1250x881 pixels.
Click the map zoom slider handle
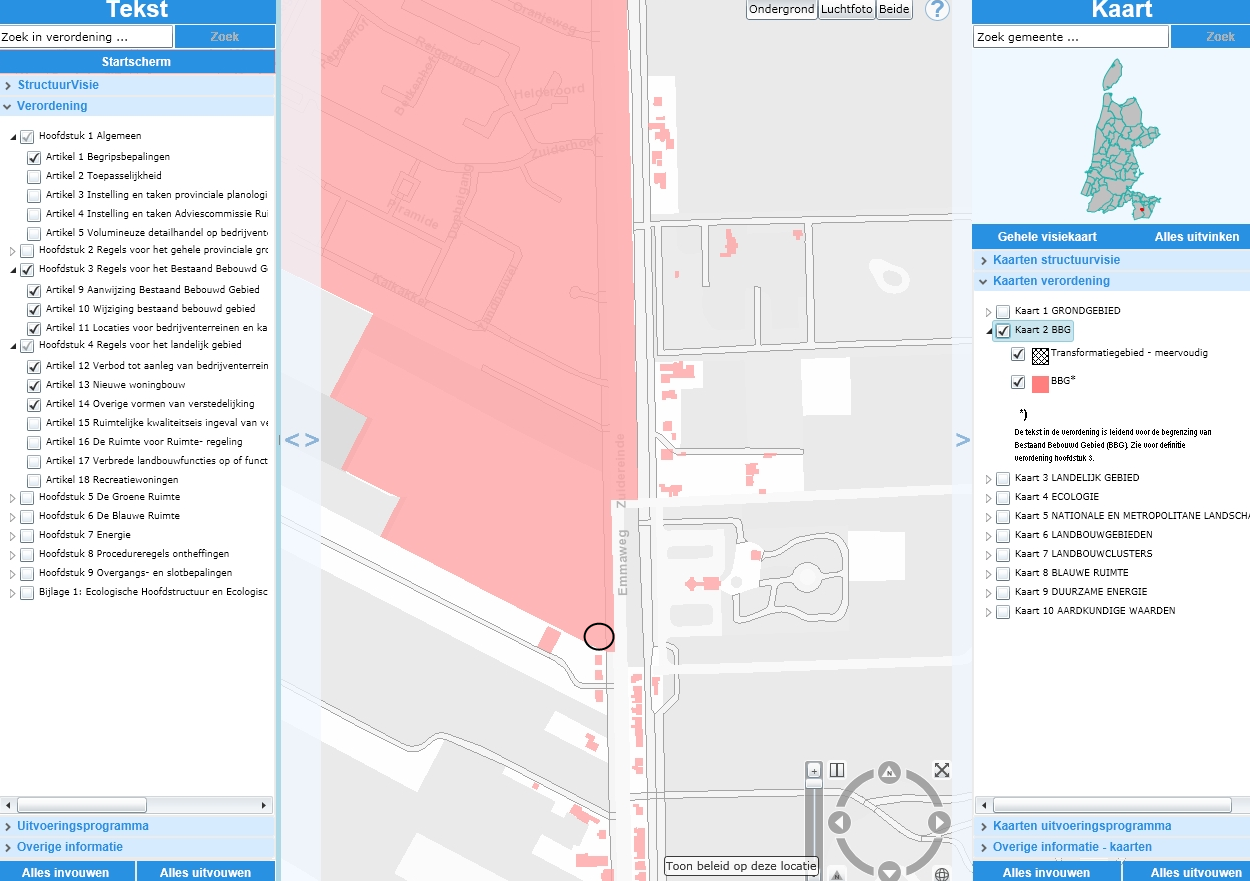814,785
